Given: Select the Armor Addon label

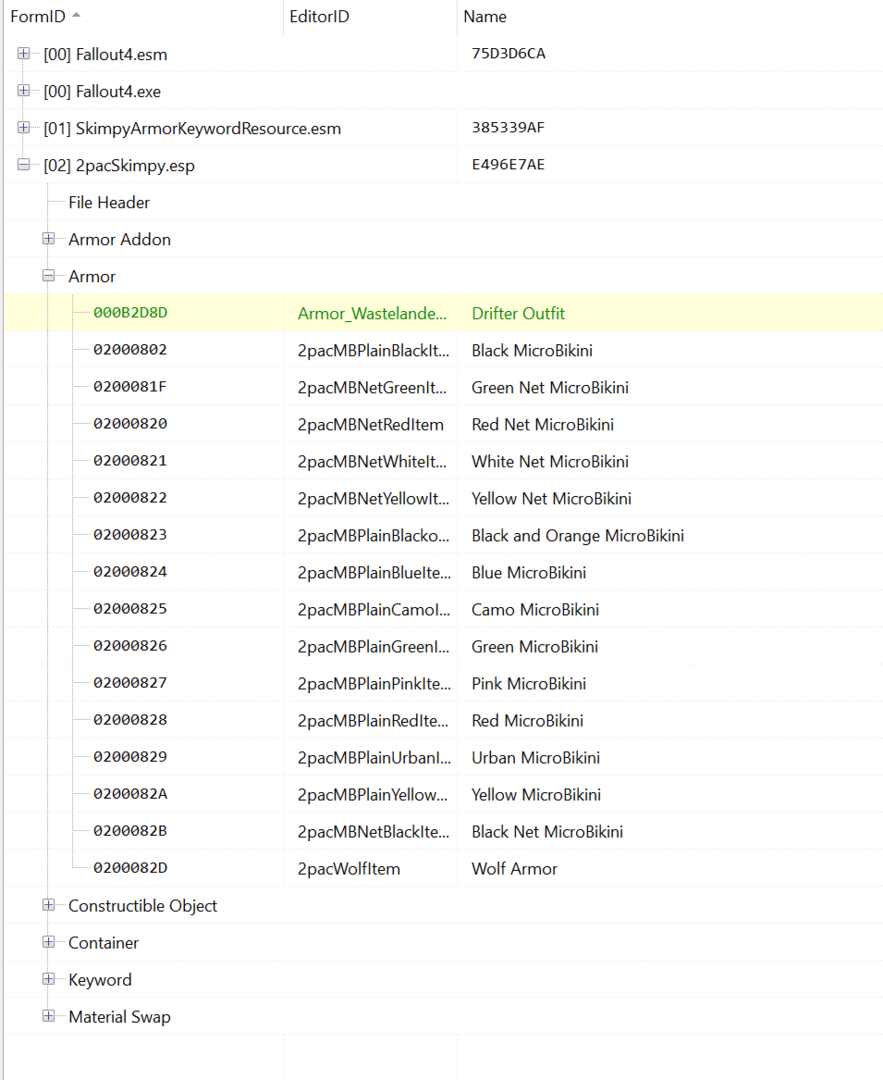Looking at the screenshot, I should [119, 240].
